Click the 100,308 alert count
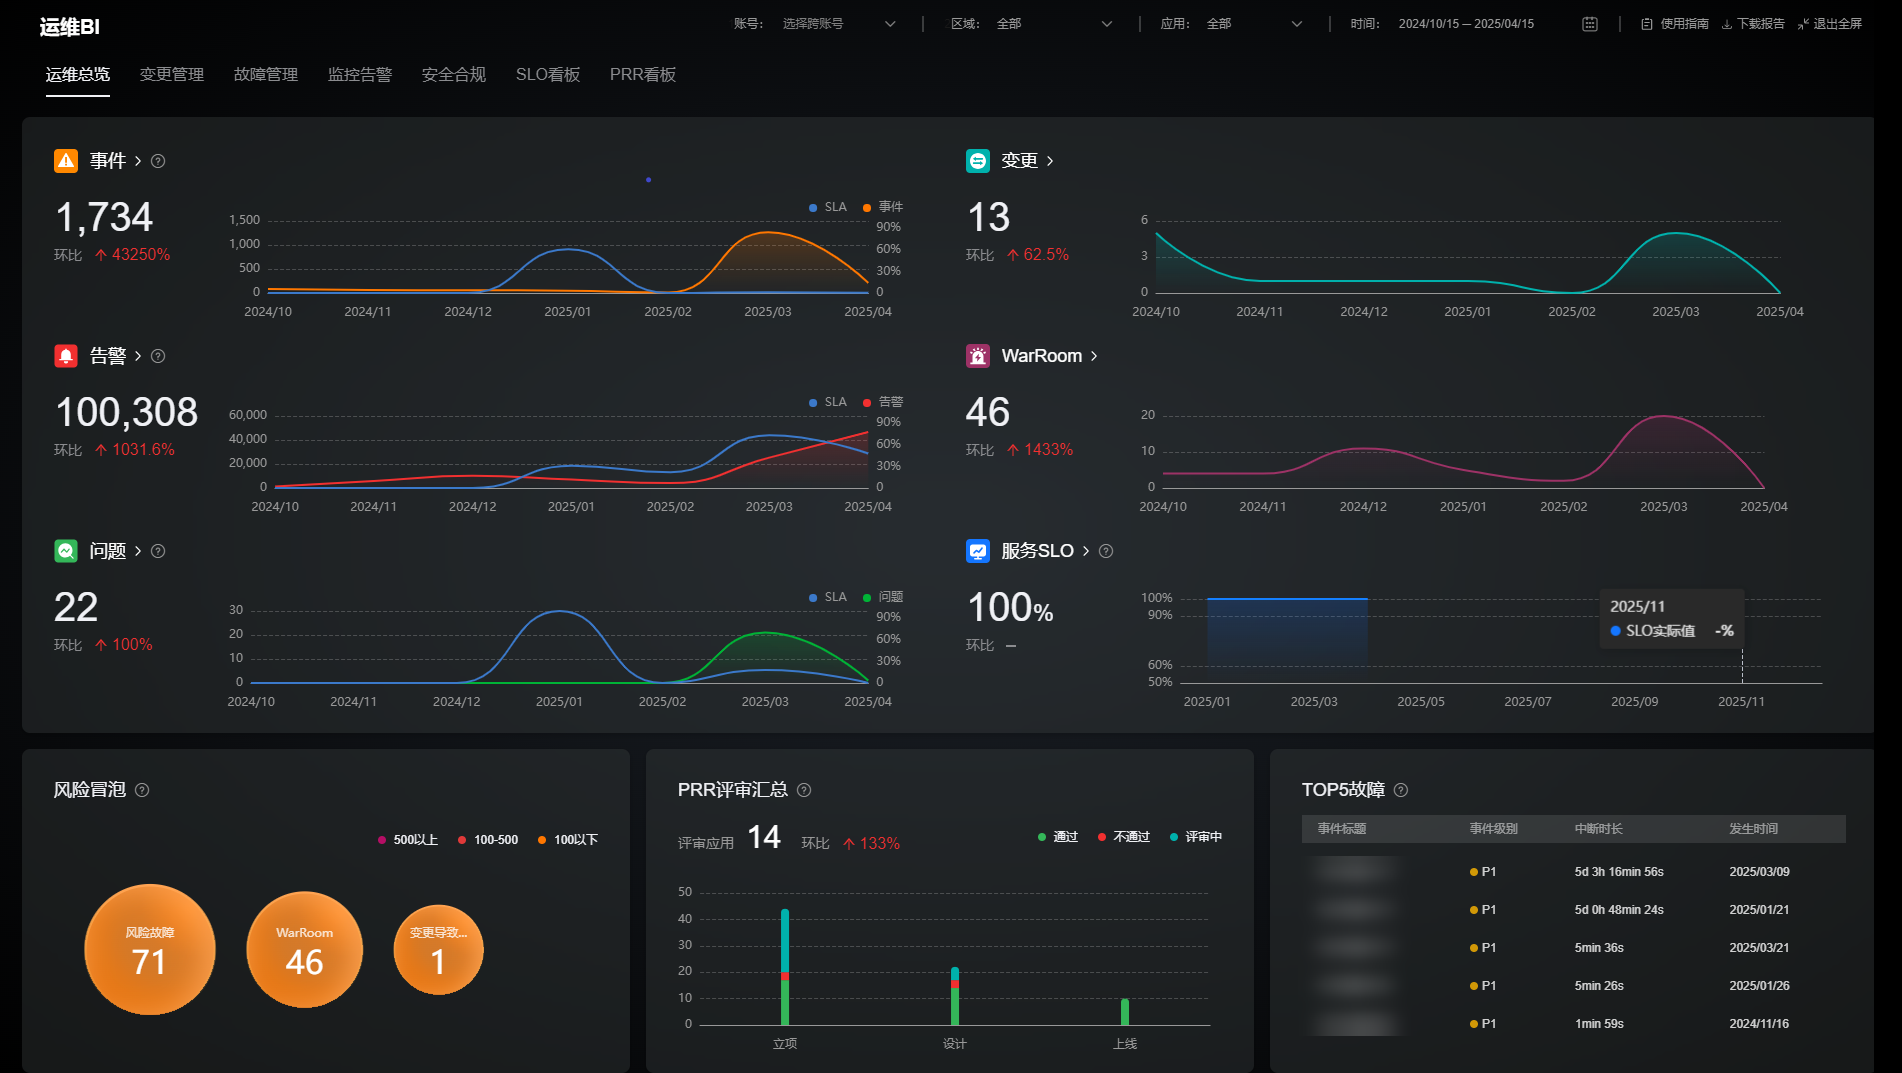The width and height of the screenshot is (1902, 1073). [127, 412]
